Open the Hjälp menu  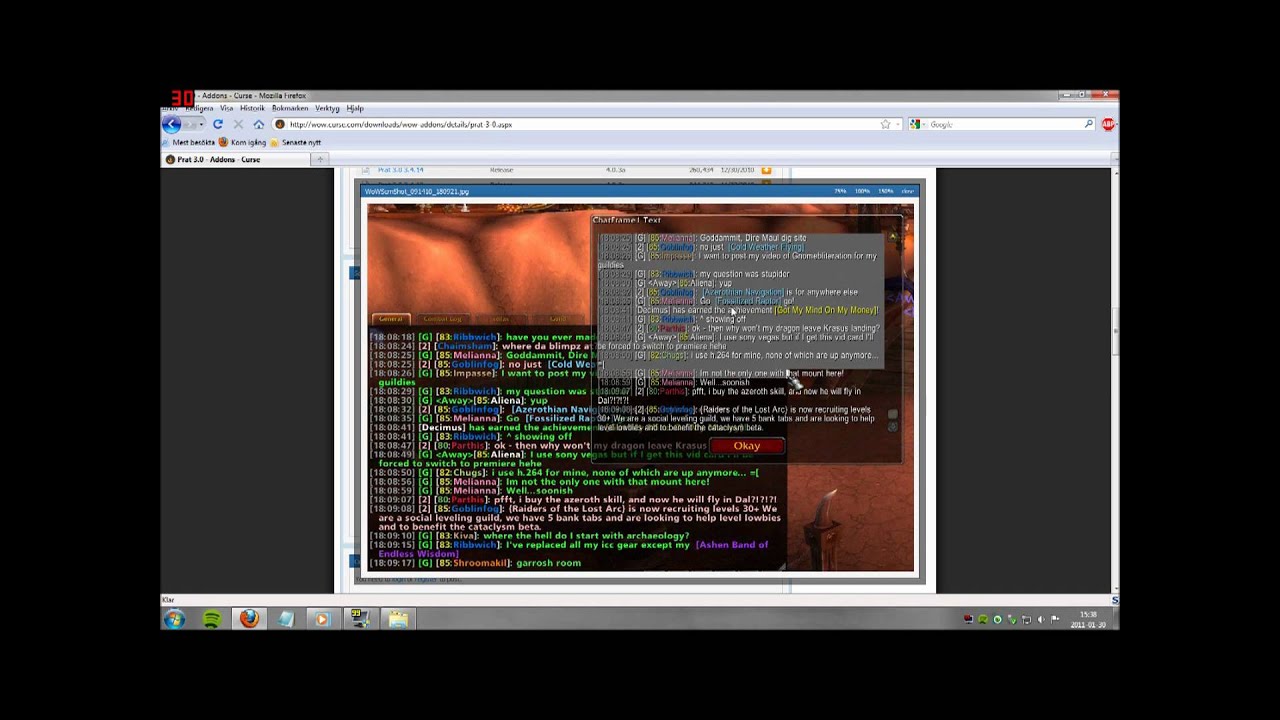pyautogui.click(x=355, y=108)
